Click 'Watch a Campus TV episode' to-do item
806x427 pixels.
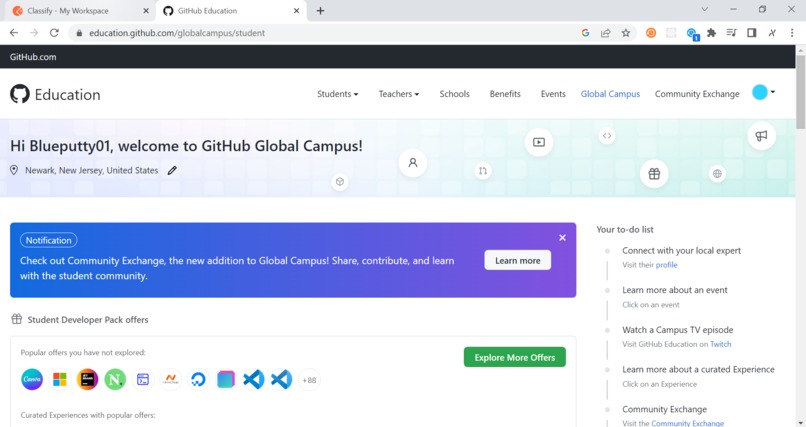click(677, 330)
